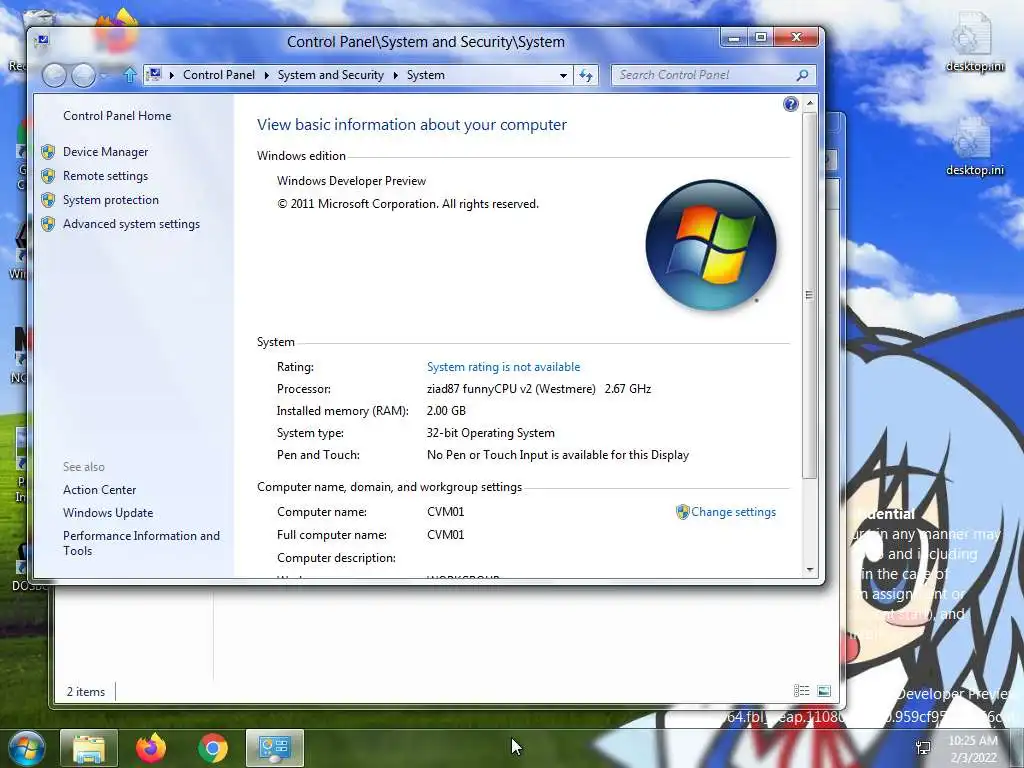Click the Remote settings shield icon
1024x768 pixels.
[48, 176]
